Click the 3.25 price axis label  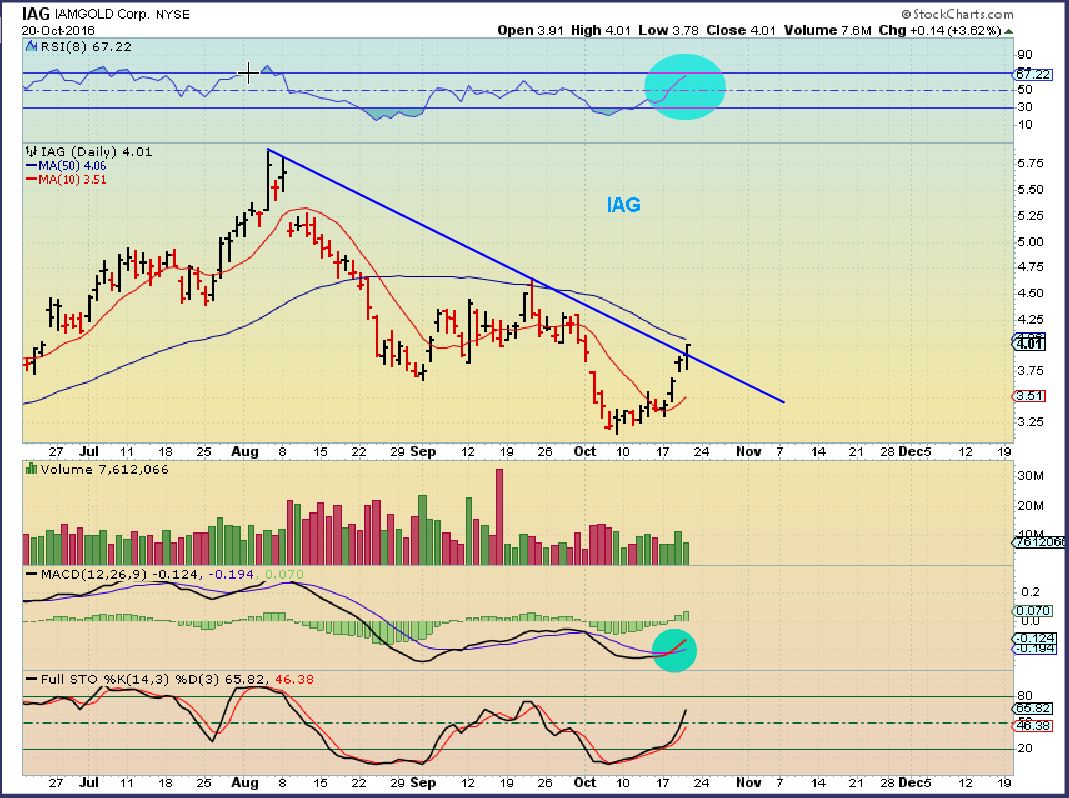(x=1030, y=422)
